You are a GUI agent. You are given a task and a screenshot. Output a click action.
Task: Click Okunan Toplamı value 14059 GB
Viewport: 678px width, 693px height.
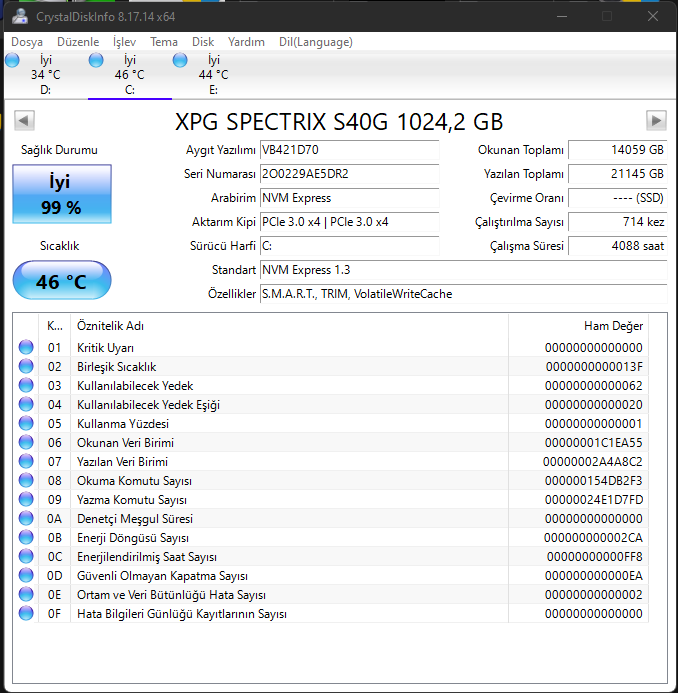pyautogui.click(x=617, y=150)
